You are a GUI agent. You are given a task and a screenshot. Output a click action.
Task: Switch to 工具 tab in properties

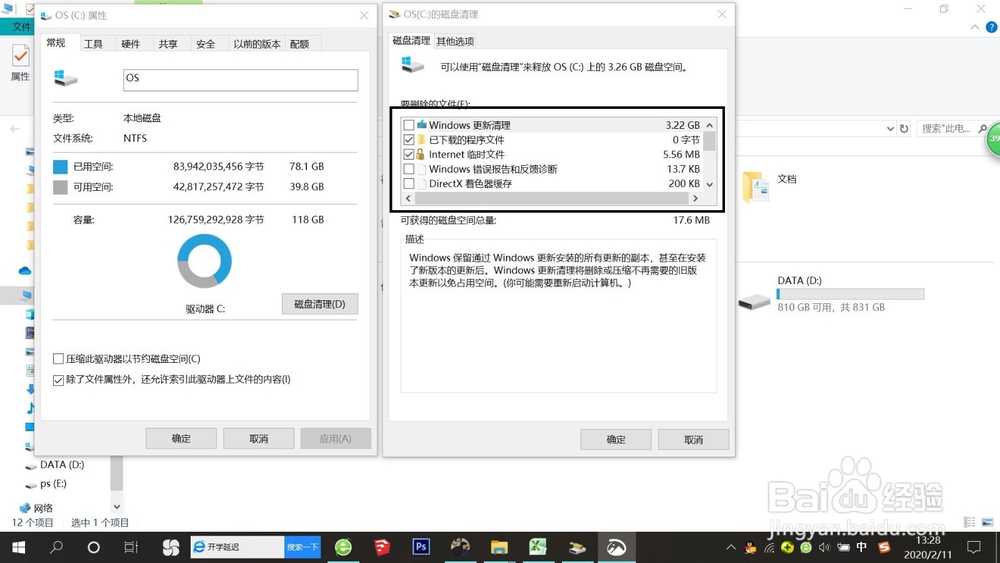[x=93, y=44]
